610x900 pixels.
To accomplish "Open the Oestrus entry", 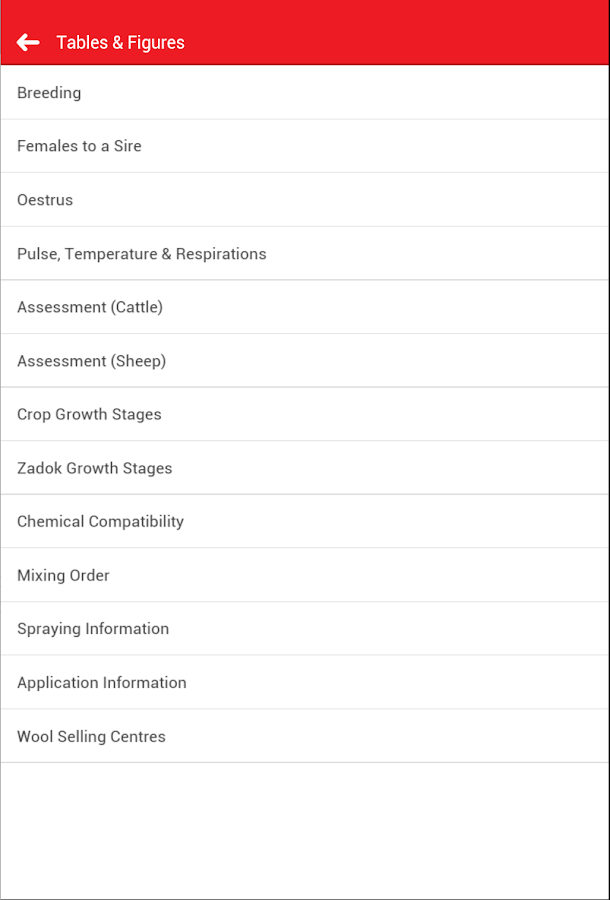I will (45, 200).
